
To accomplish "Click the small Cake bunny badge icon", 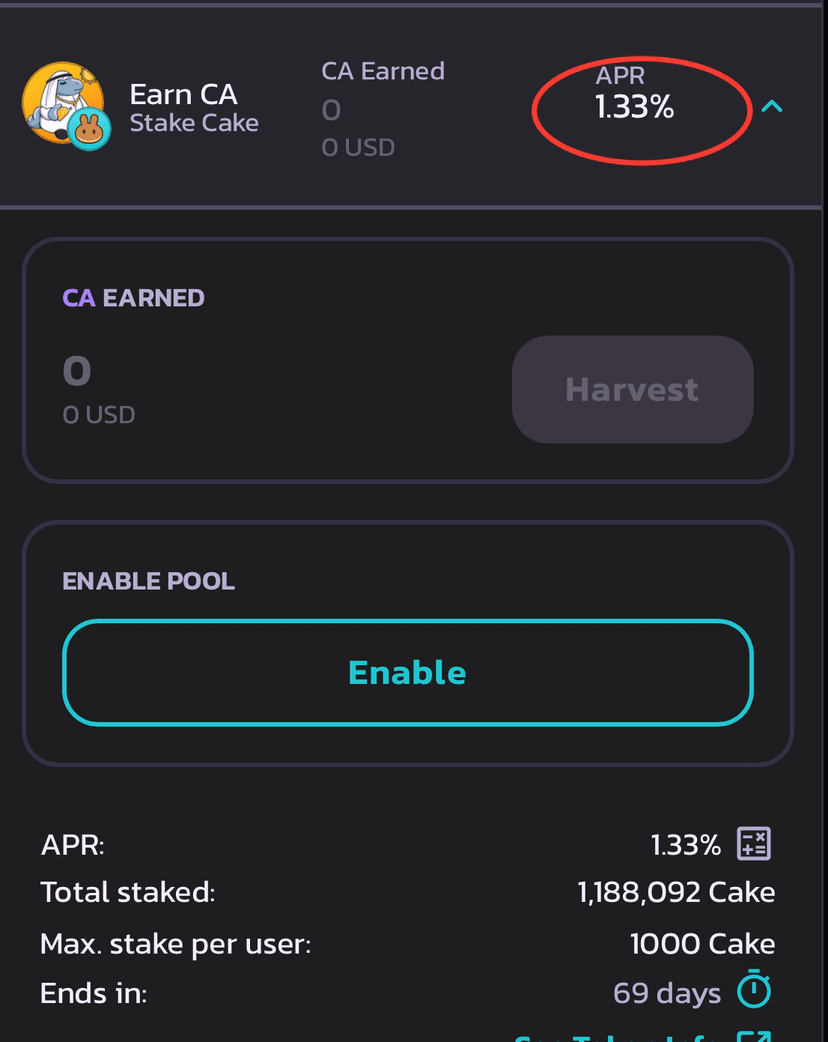I will pyautogui.click(x=90, y=130).
